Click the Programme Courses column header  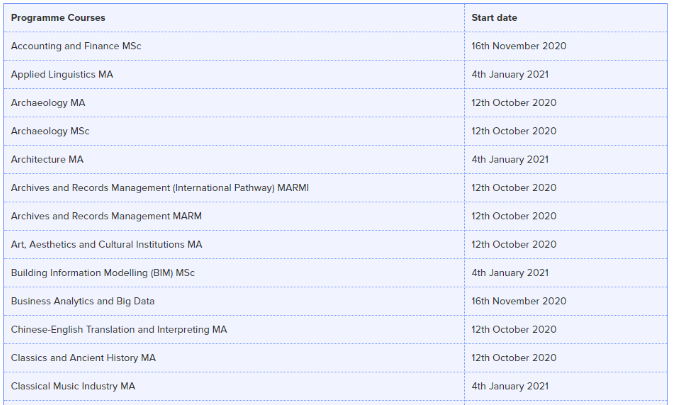coord(58,18)
